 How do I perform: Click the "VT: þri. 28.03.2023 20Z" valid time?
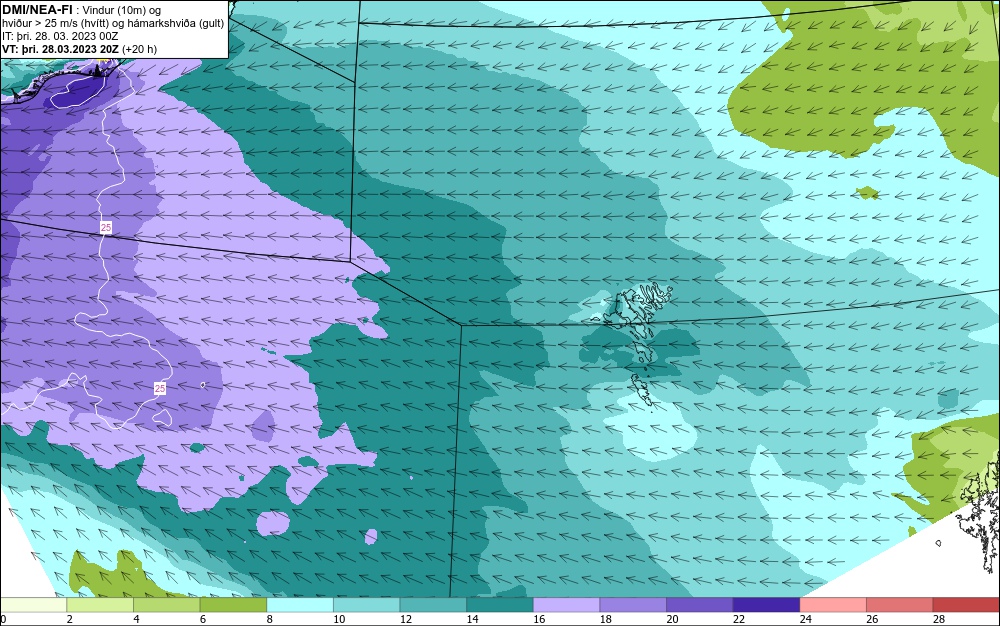coord(61,48)
